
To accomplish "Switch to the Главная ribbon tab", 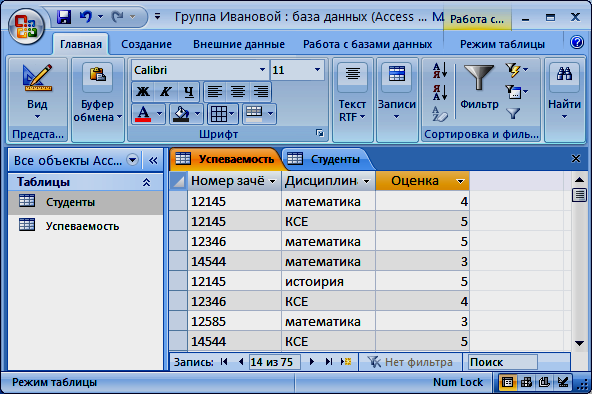I will (x=81, y=44).
